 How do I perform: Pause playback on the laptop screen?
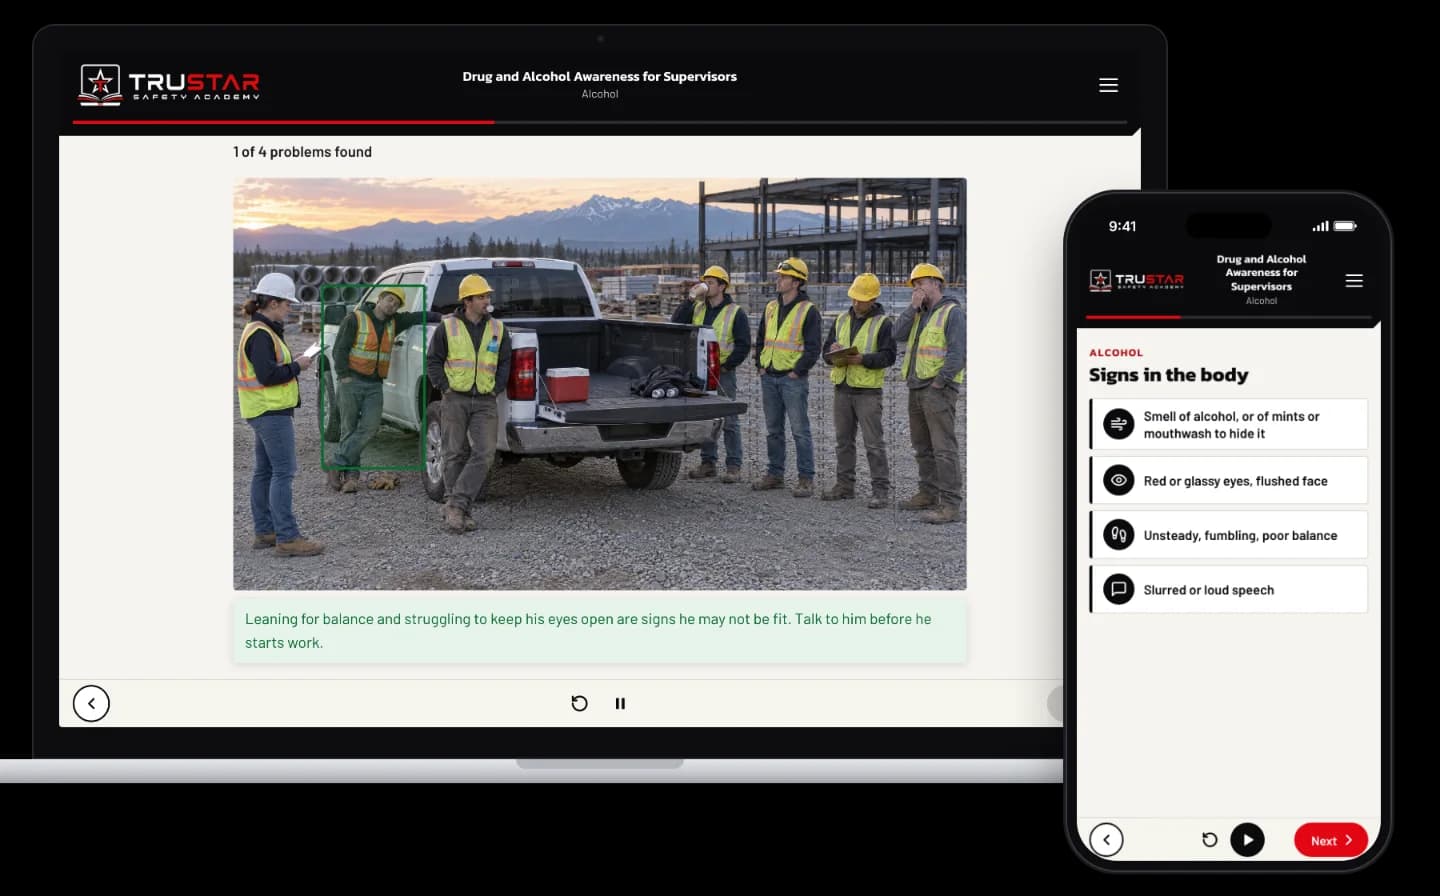pyautogui.click(x=620, y=703)
